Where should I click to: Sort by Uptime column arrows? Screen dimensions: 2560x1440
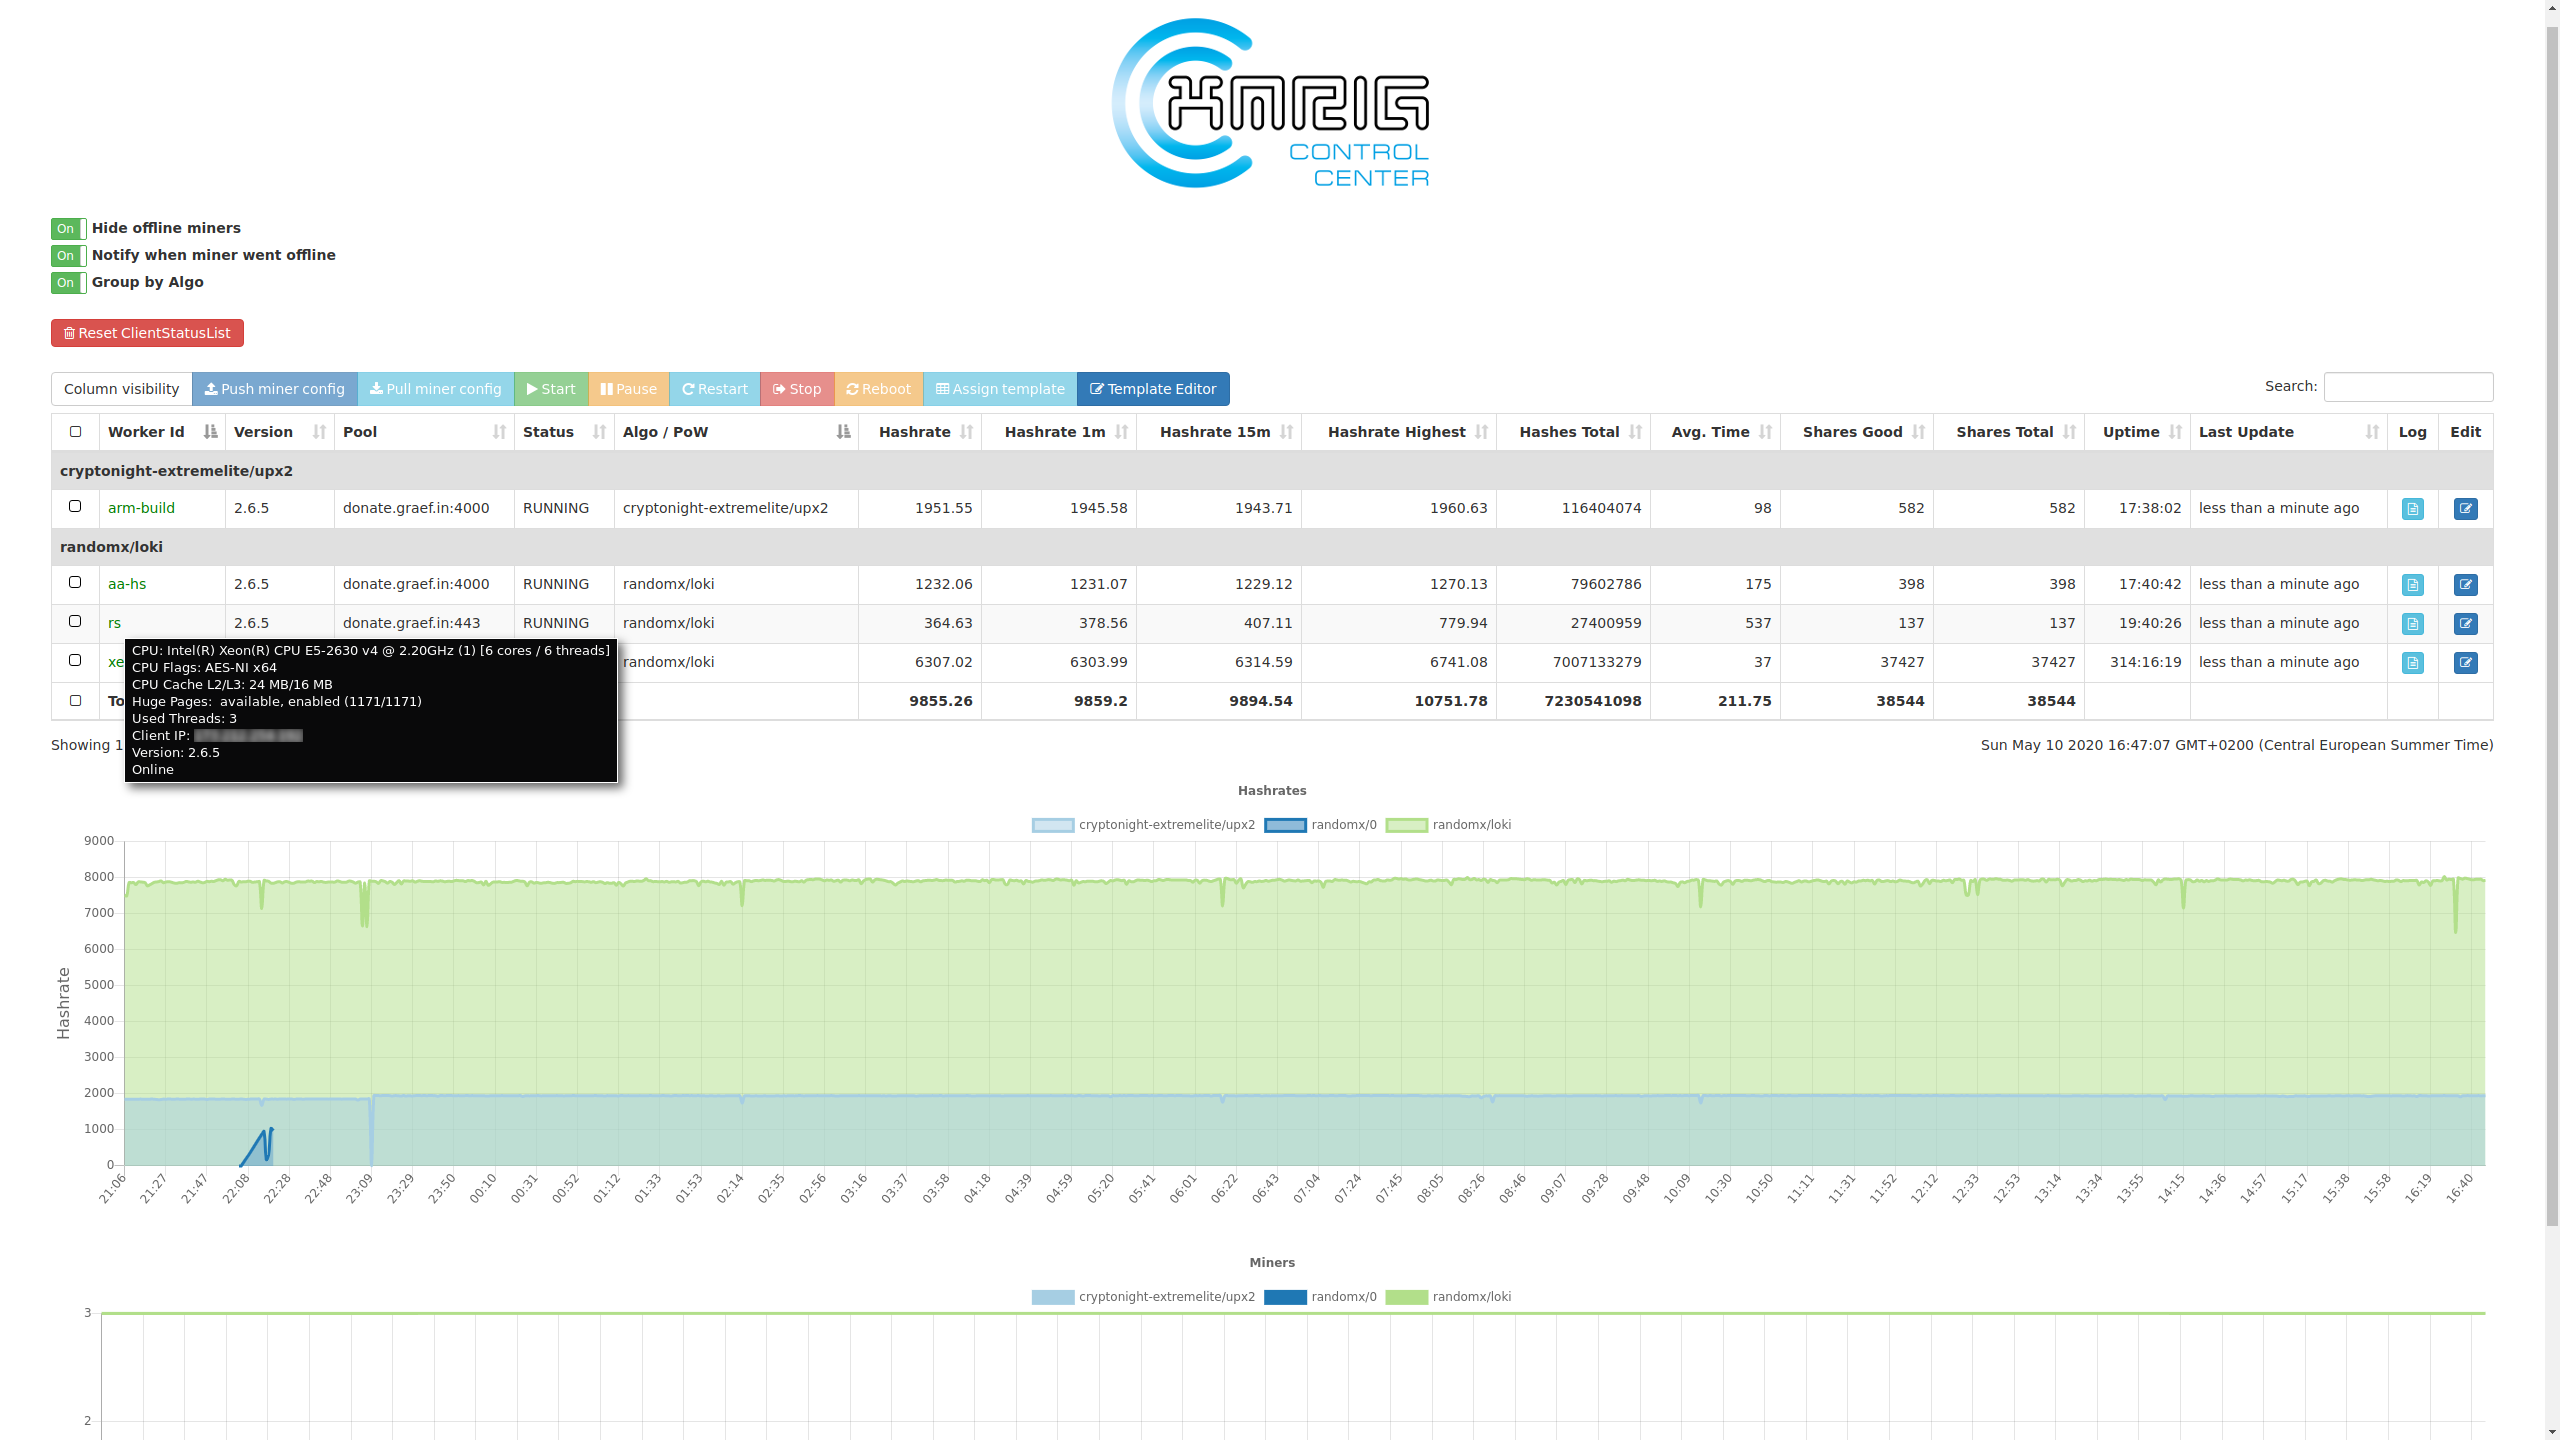tap(2174, 432)
